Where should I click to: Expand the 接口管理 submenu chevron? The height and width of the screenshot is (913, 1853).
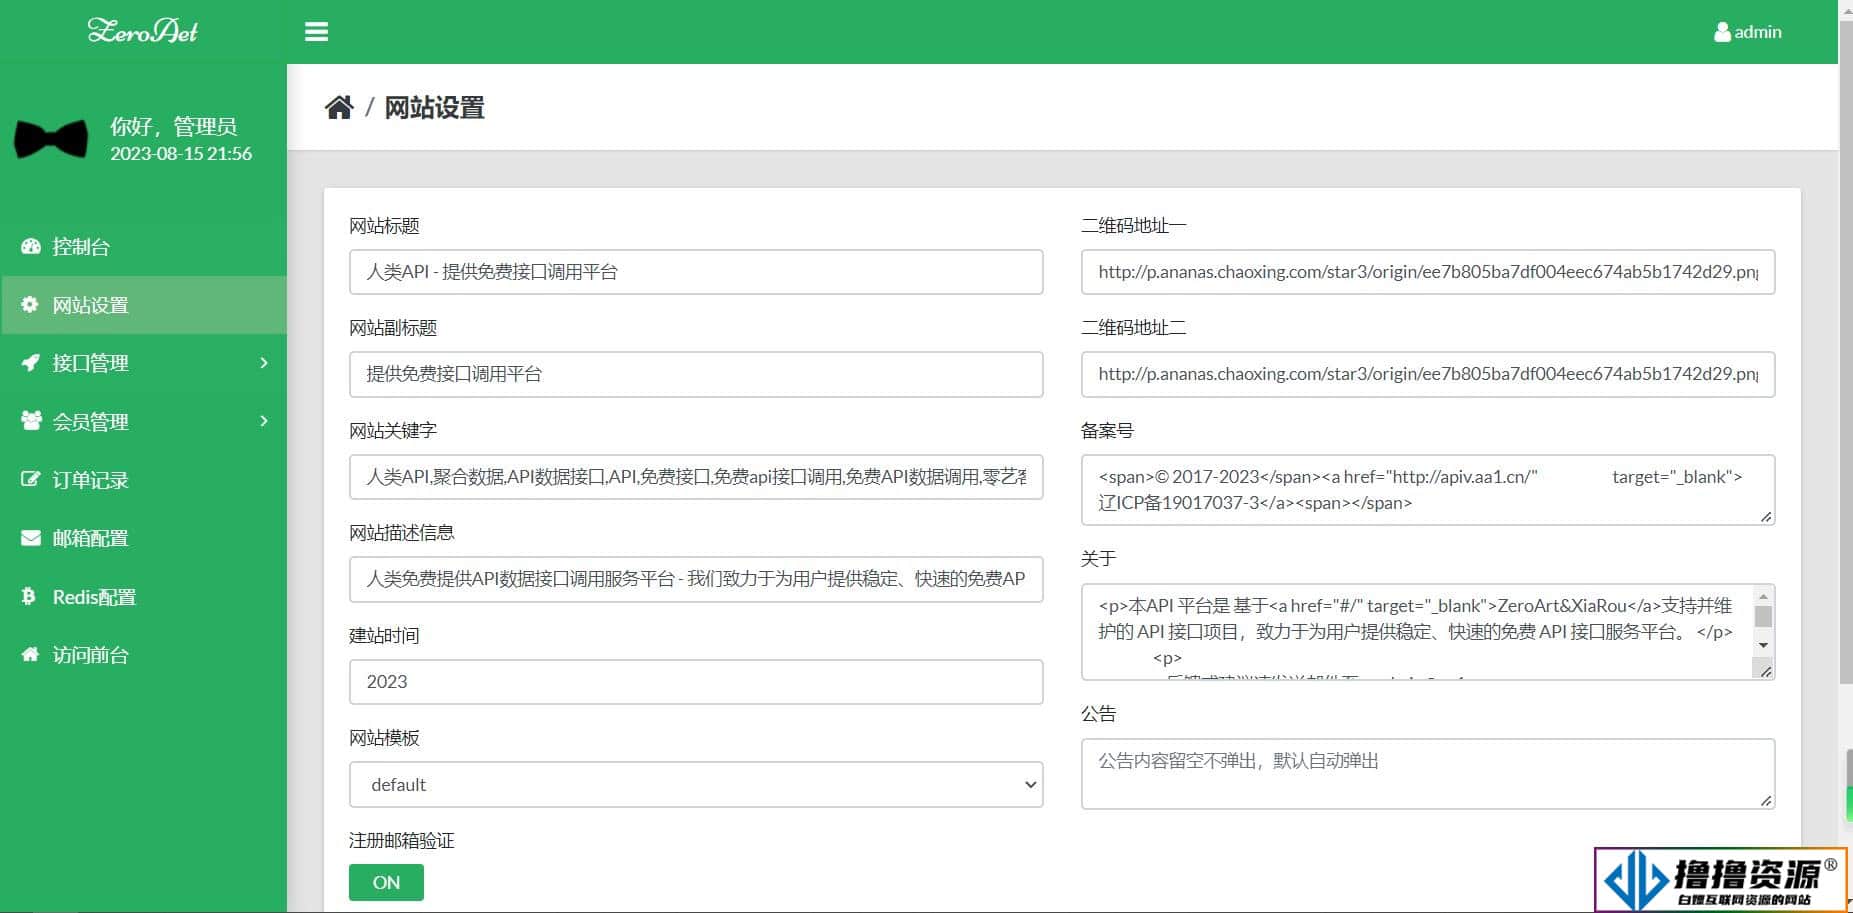(264, 363)
